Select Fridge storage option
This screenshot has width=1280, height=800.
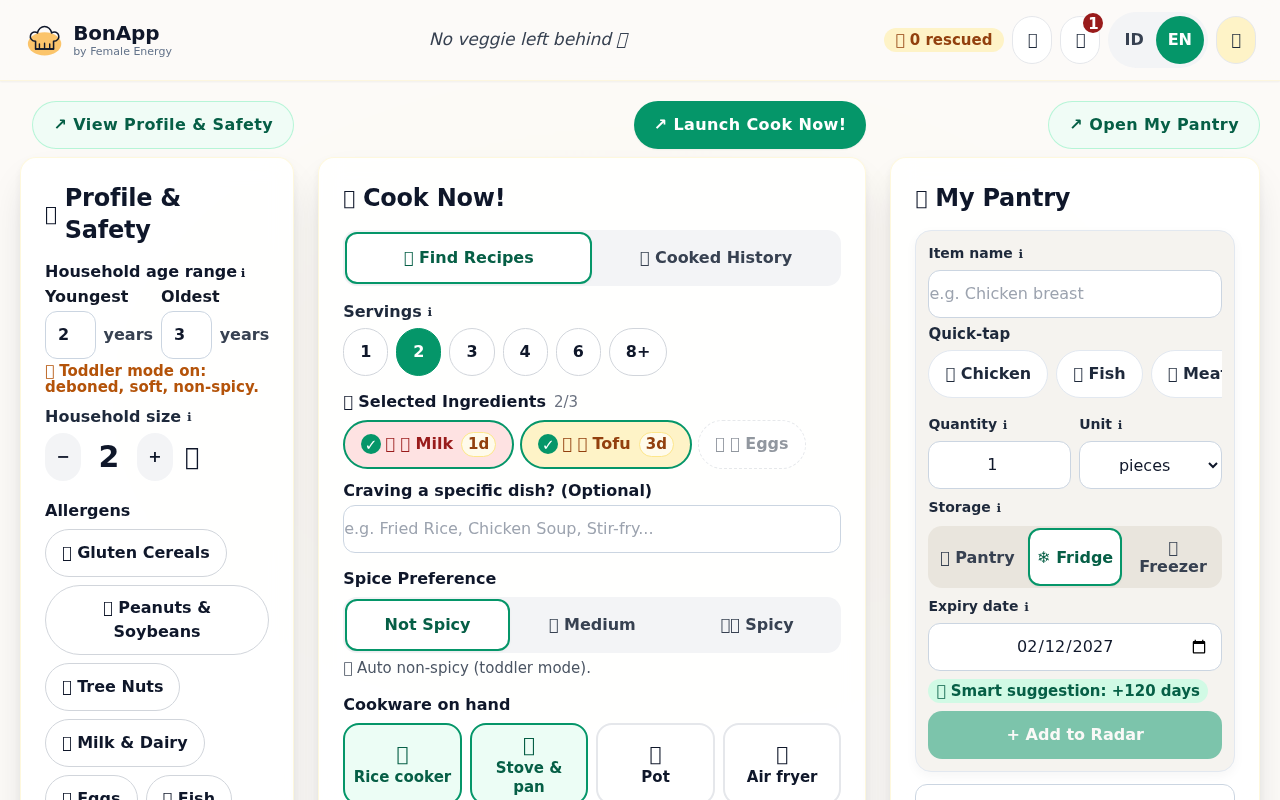click(x=1075, y=557)
